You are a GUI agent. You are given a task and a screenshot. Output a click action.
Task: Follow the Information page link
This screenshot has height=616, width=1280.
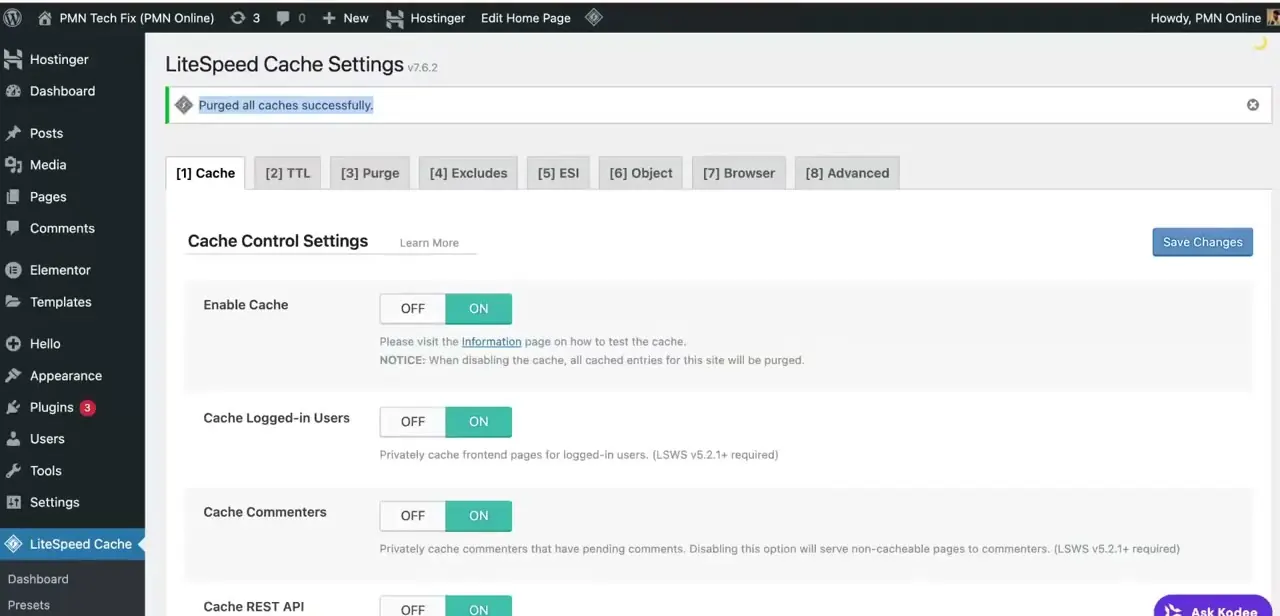click(x=491, y=342)
